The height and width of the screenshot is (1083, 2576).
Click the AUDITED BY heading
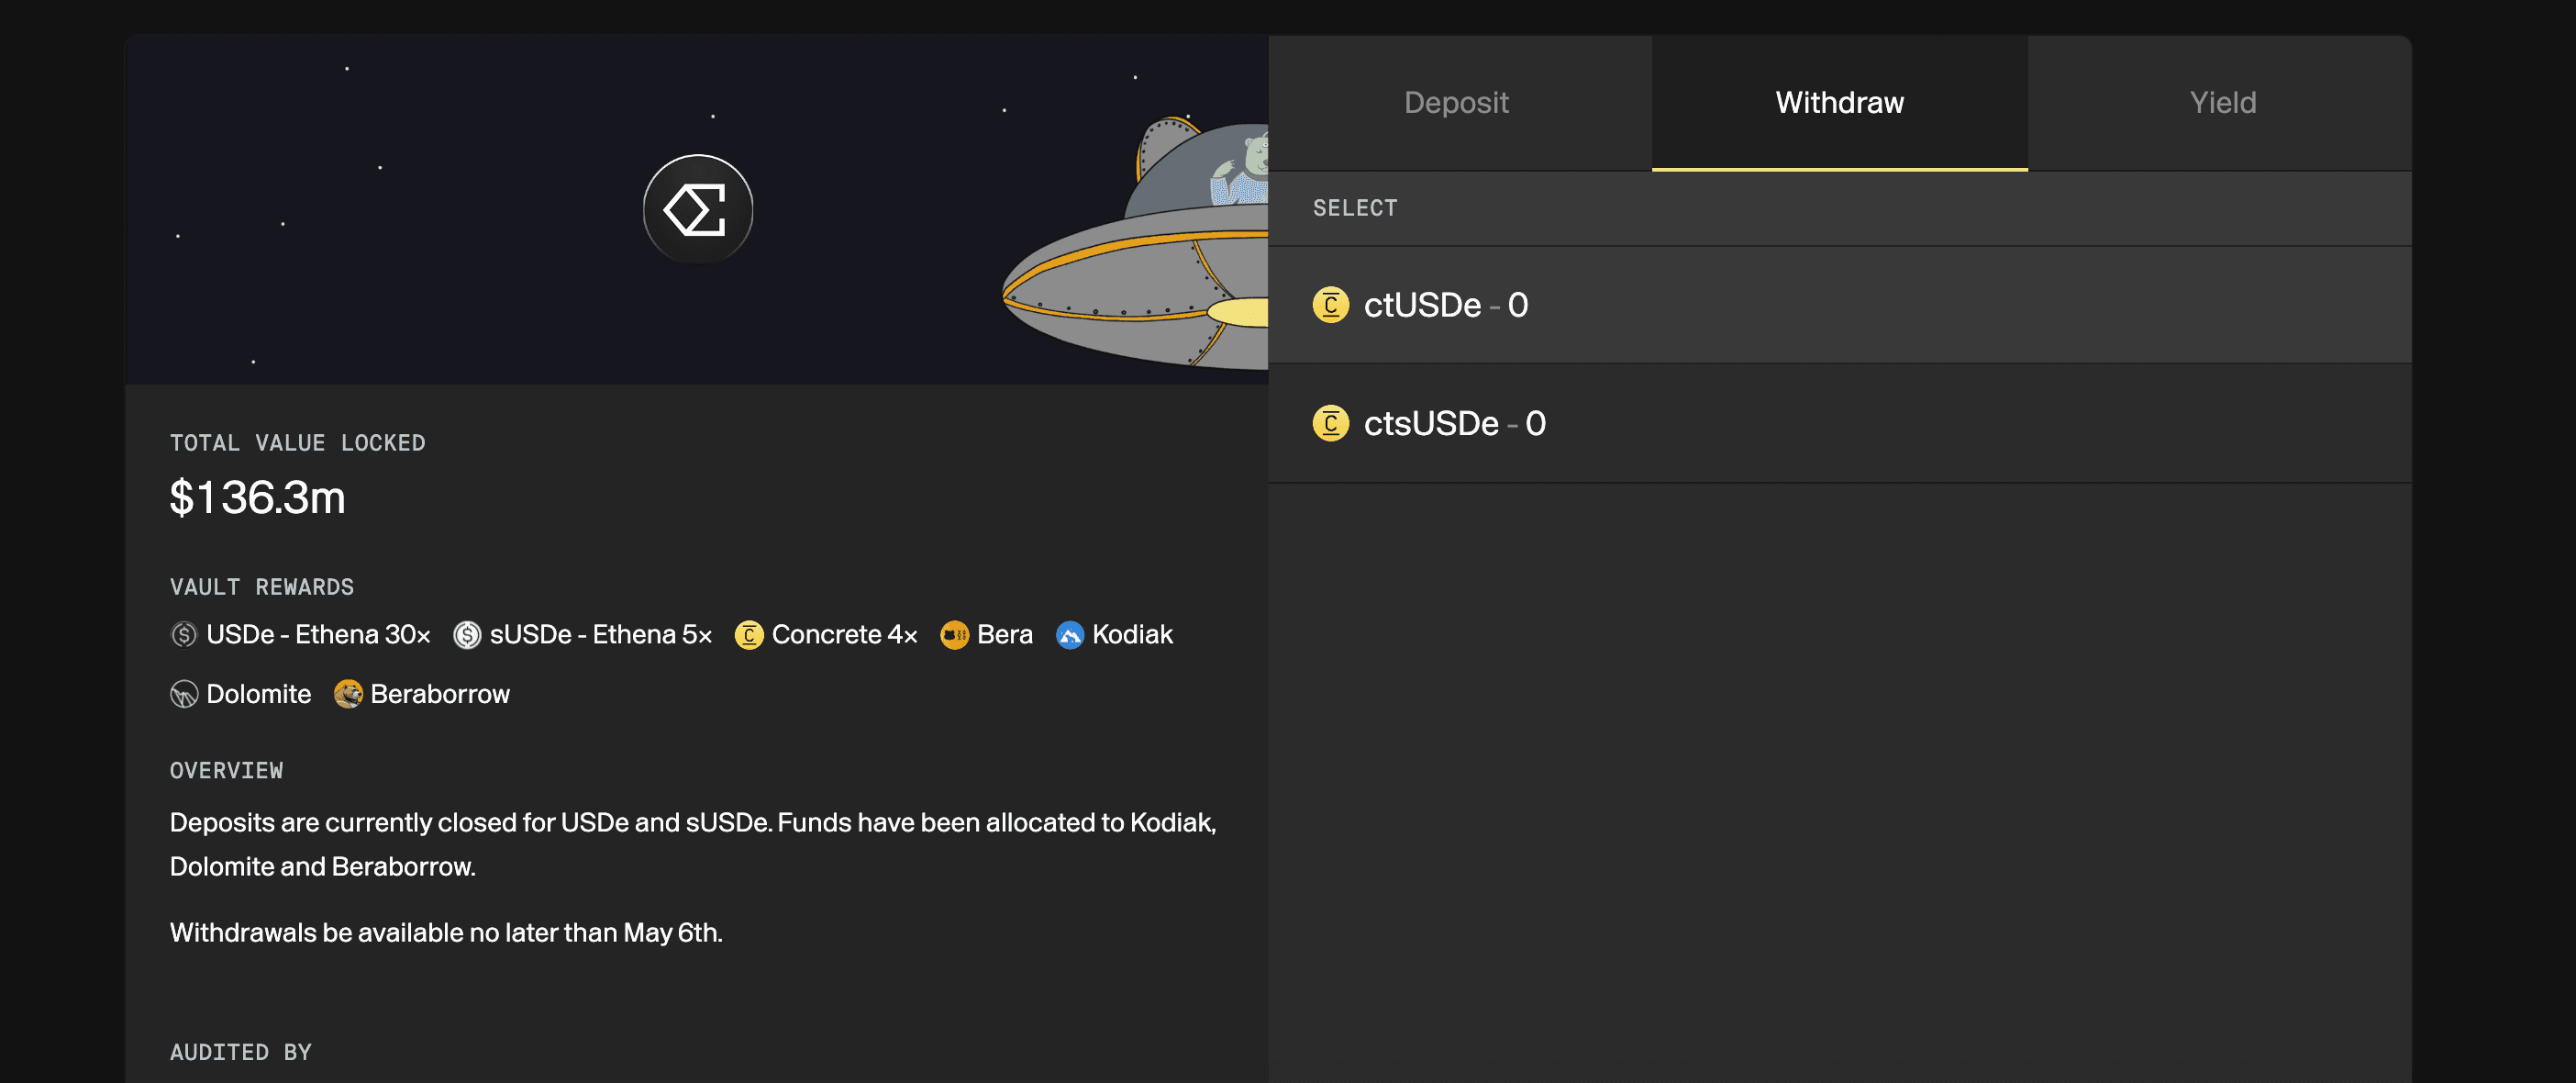240,1052
